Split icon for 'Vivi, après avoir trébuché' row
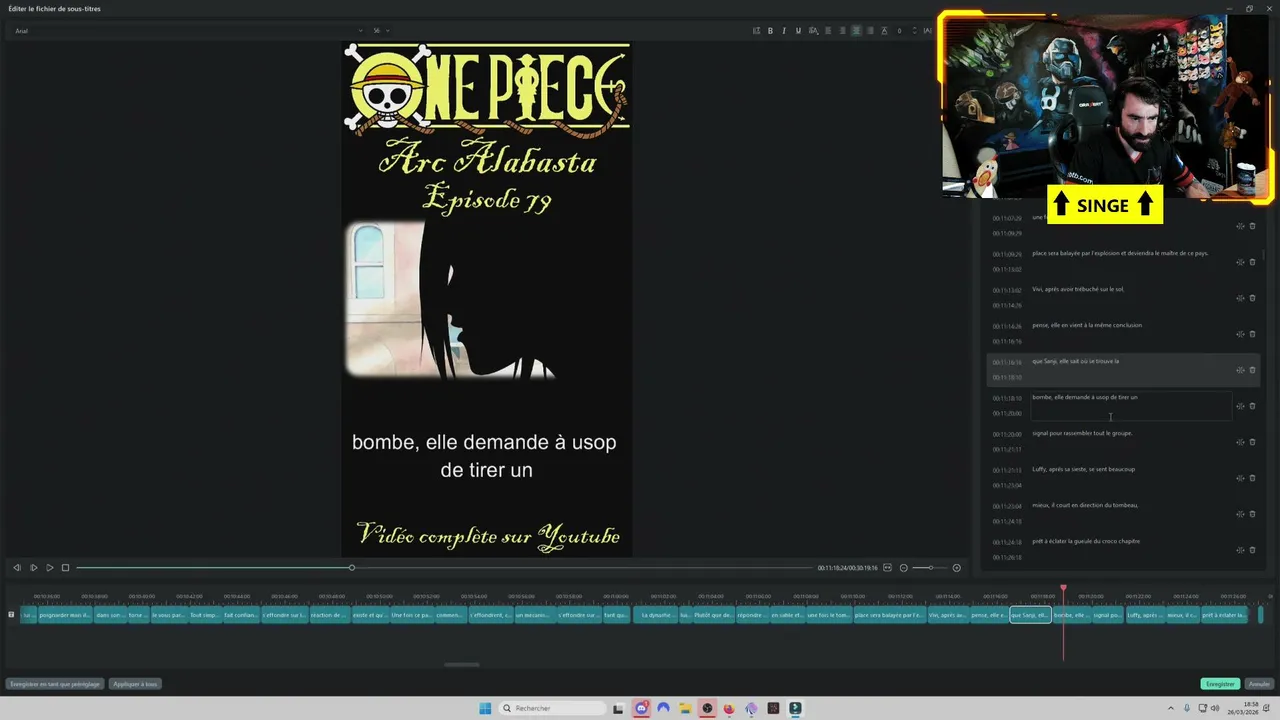 point(1240,298)
